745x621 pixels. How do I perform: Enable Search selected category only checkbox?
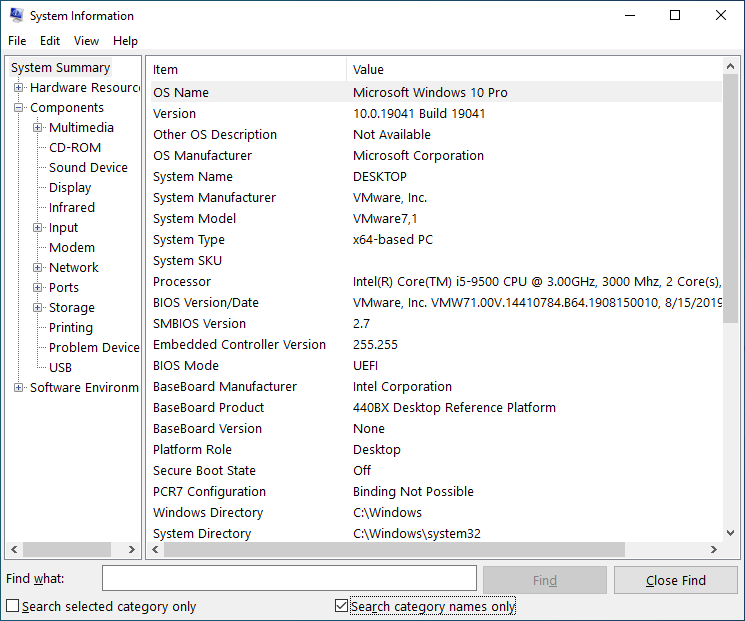pos(12,606)
